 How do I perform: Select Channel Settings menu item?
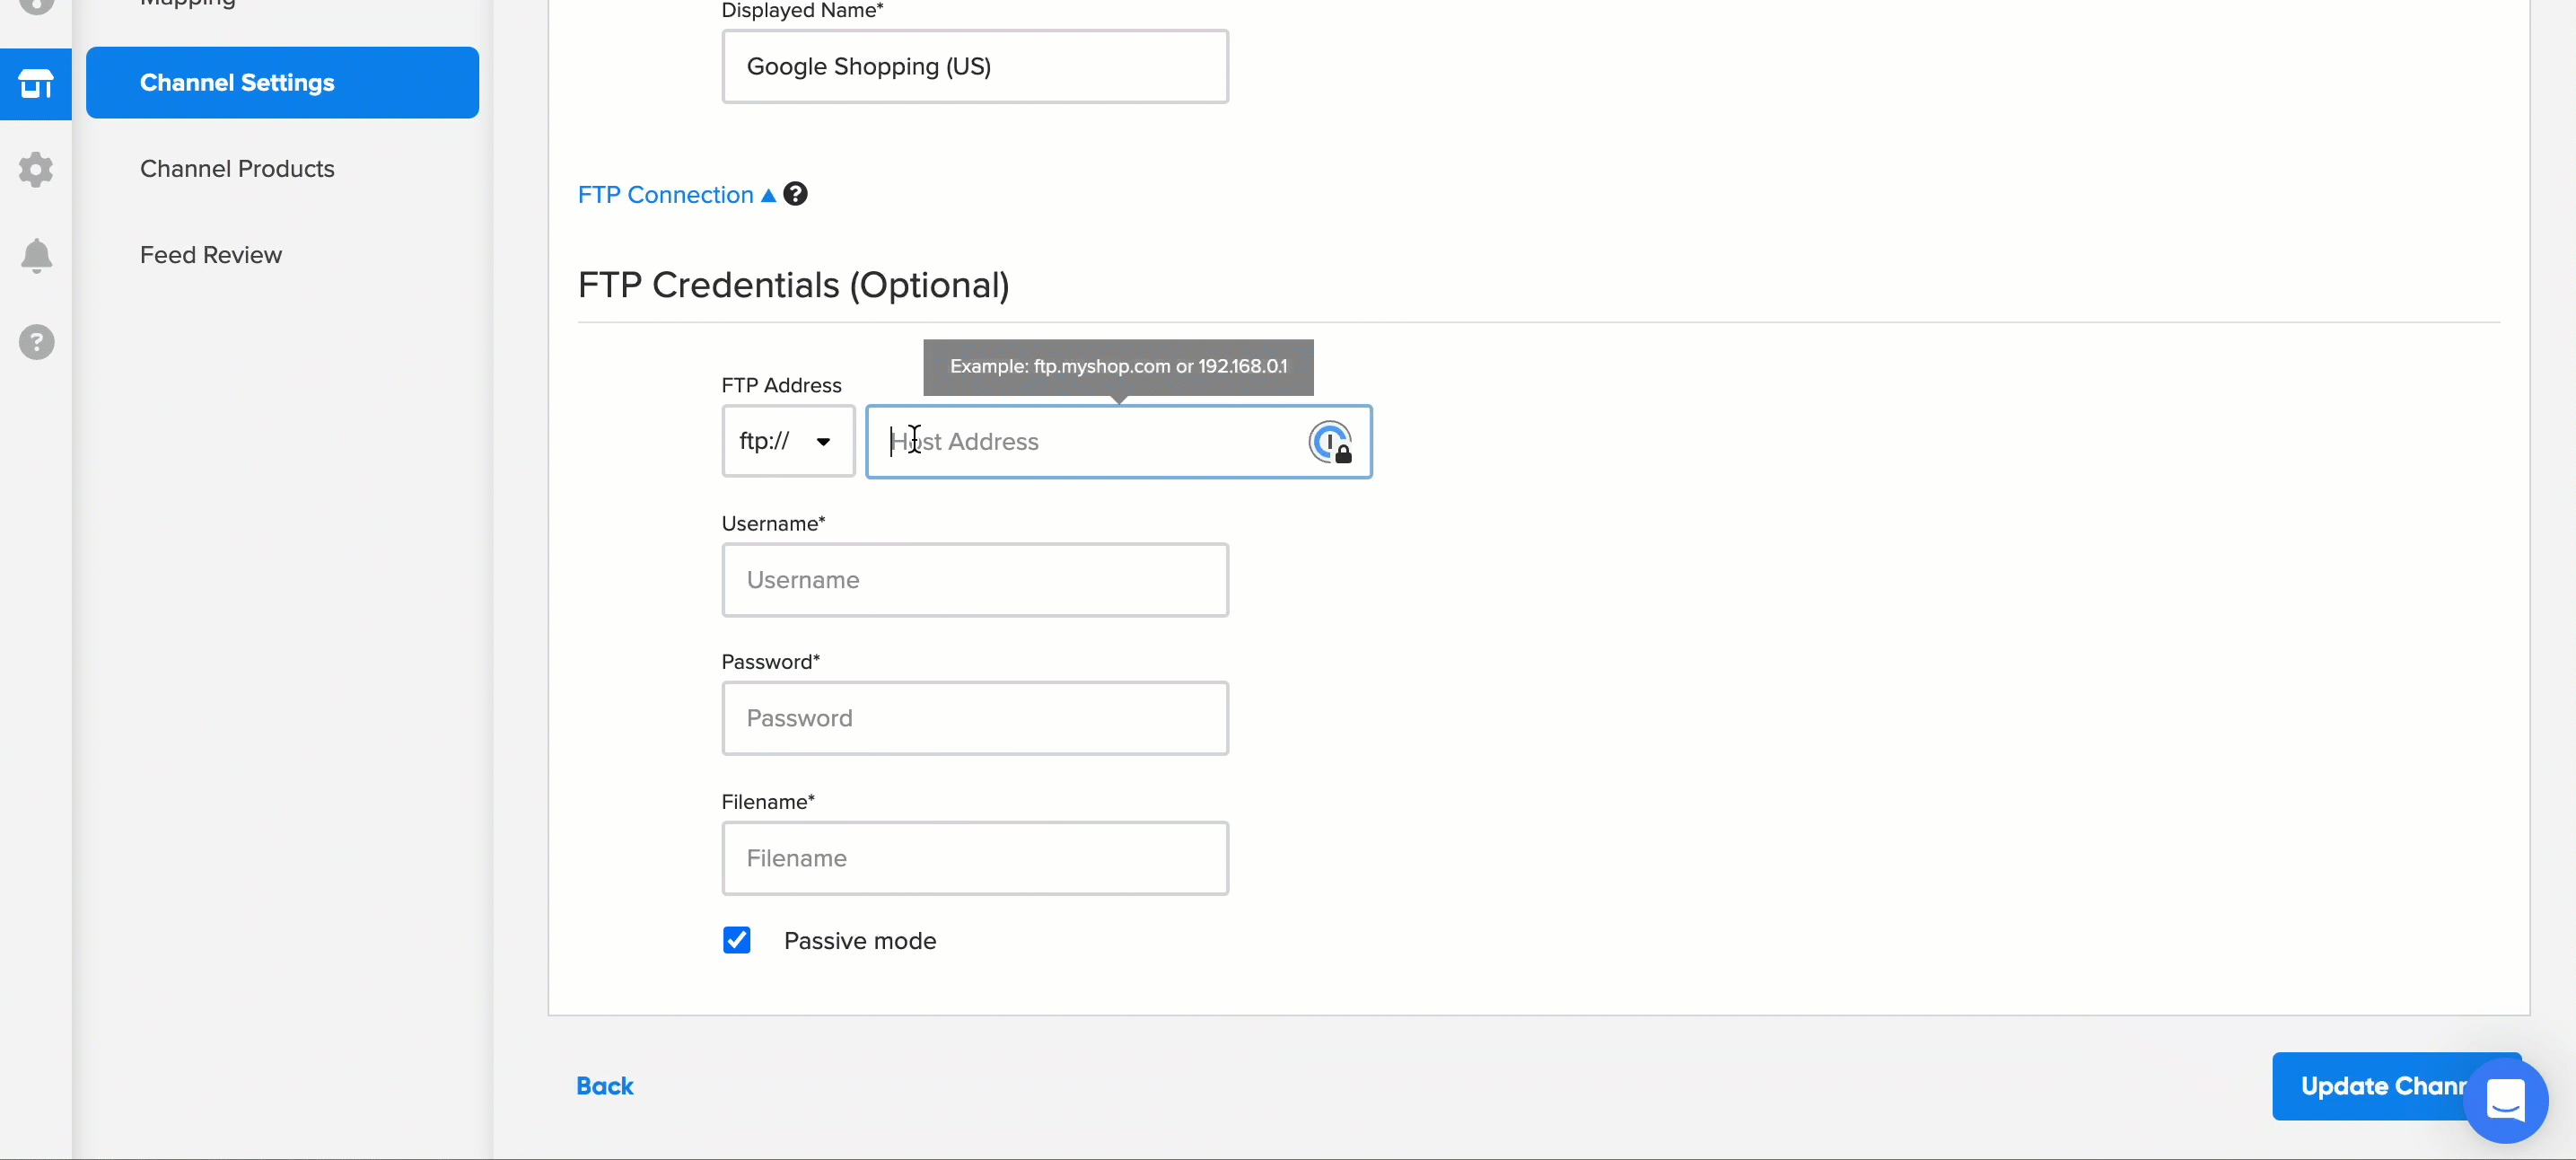pyautogui.click(x=282, y=83)
